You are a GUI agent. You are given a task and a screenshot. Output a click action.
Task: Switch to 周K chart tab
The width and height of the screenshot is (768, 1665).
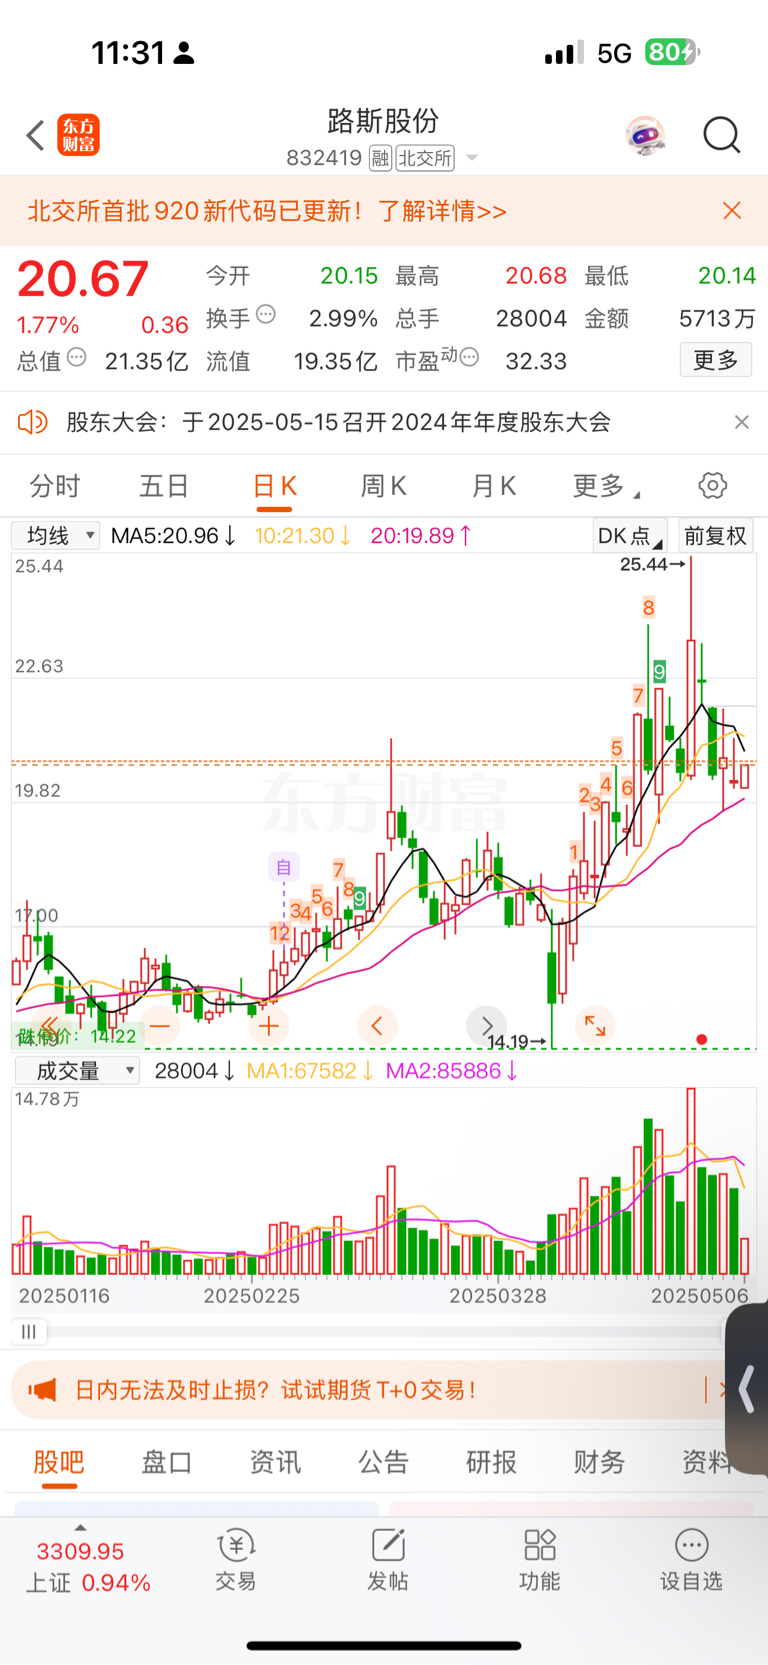[x=384, y=486]
